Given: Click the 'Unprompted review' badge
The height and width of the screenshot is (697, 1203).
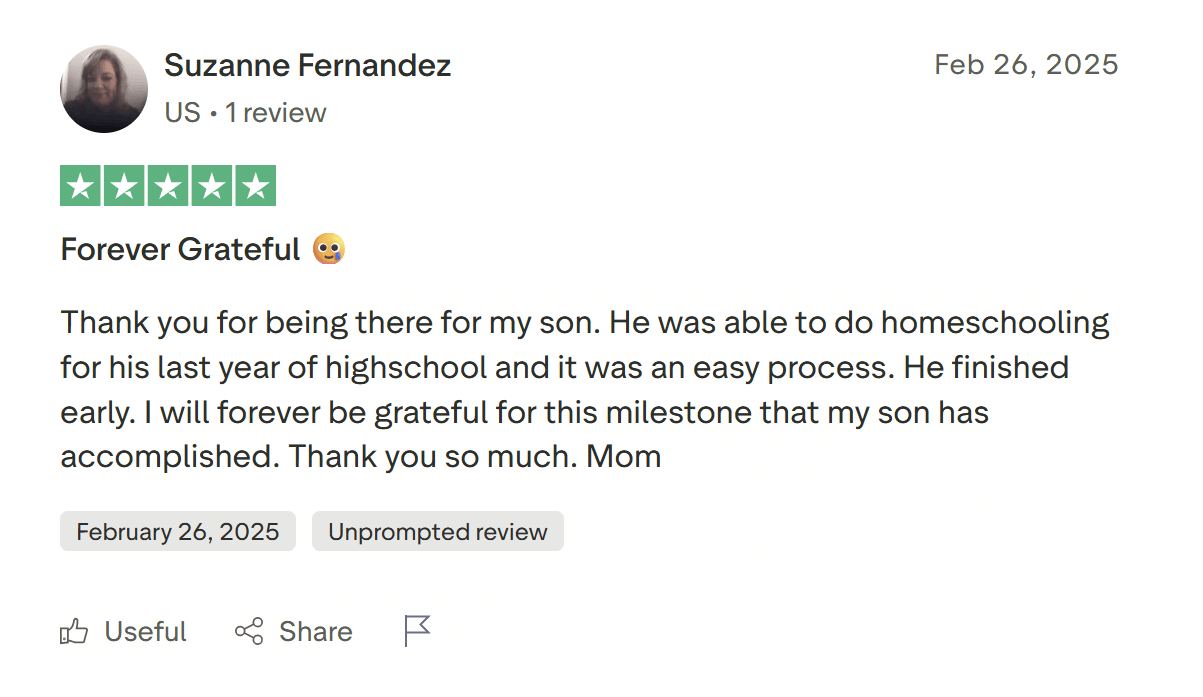Looking at the screenshot, I should [437, 531].
